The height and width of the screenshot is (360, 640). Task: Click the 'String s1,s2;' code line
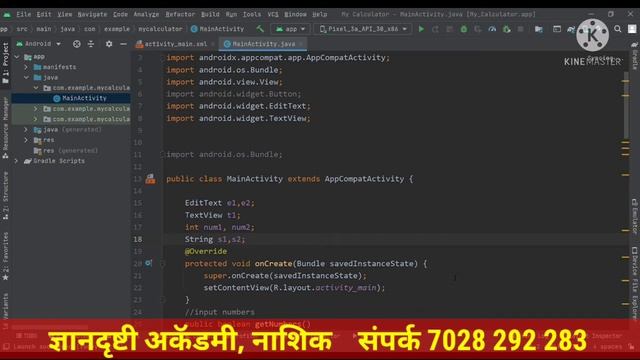point(215,239)
